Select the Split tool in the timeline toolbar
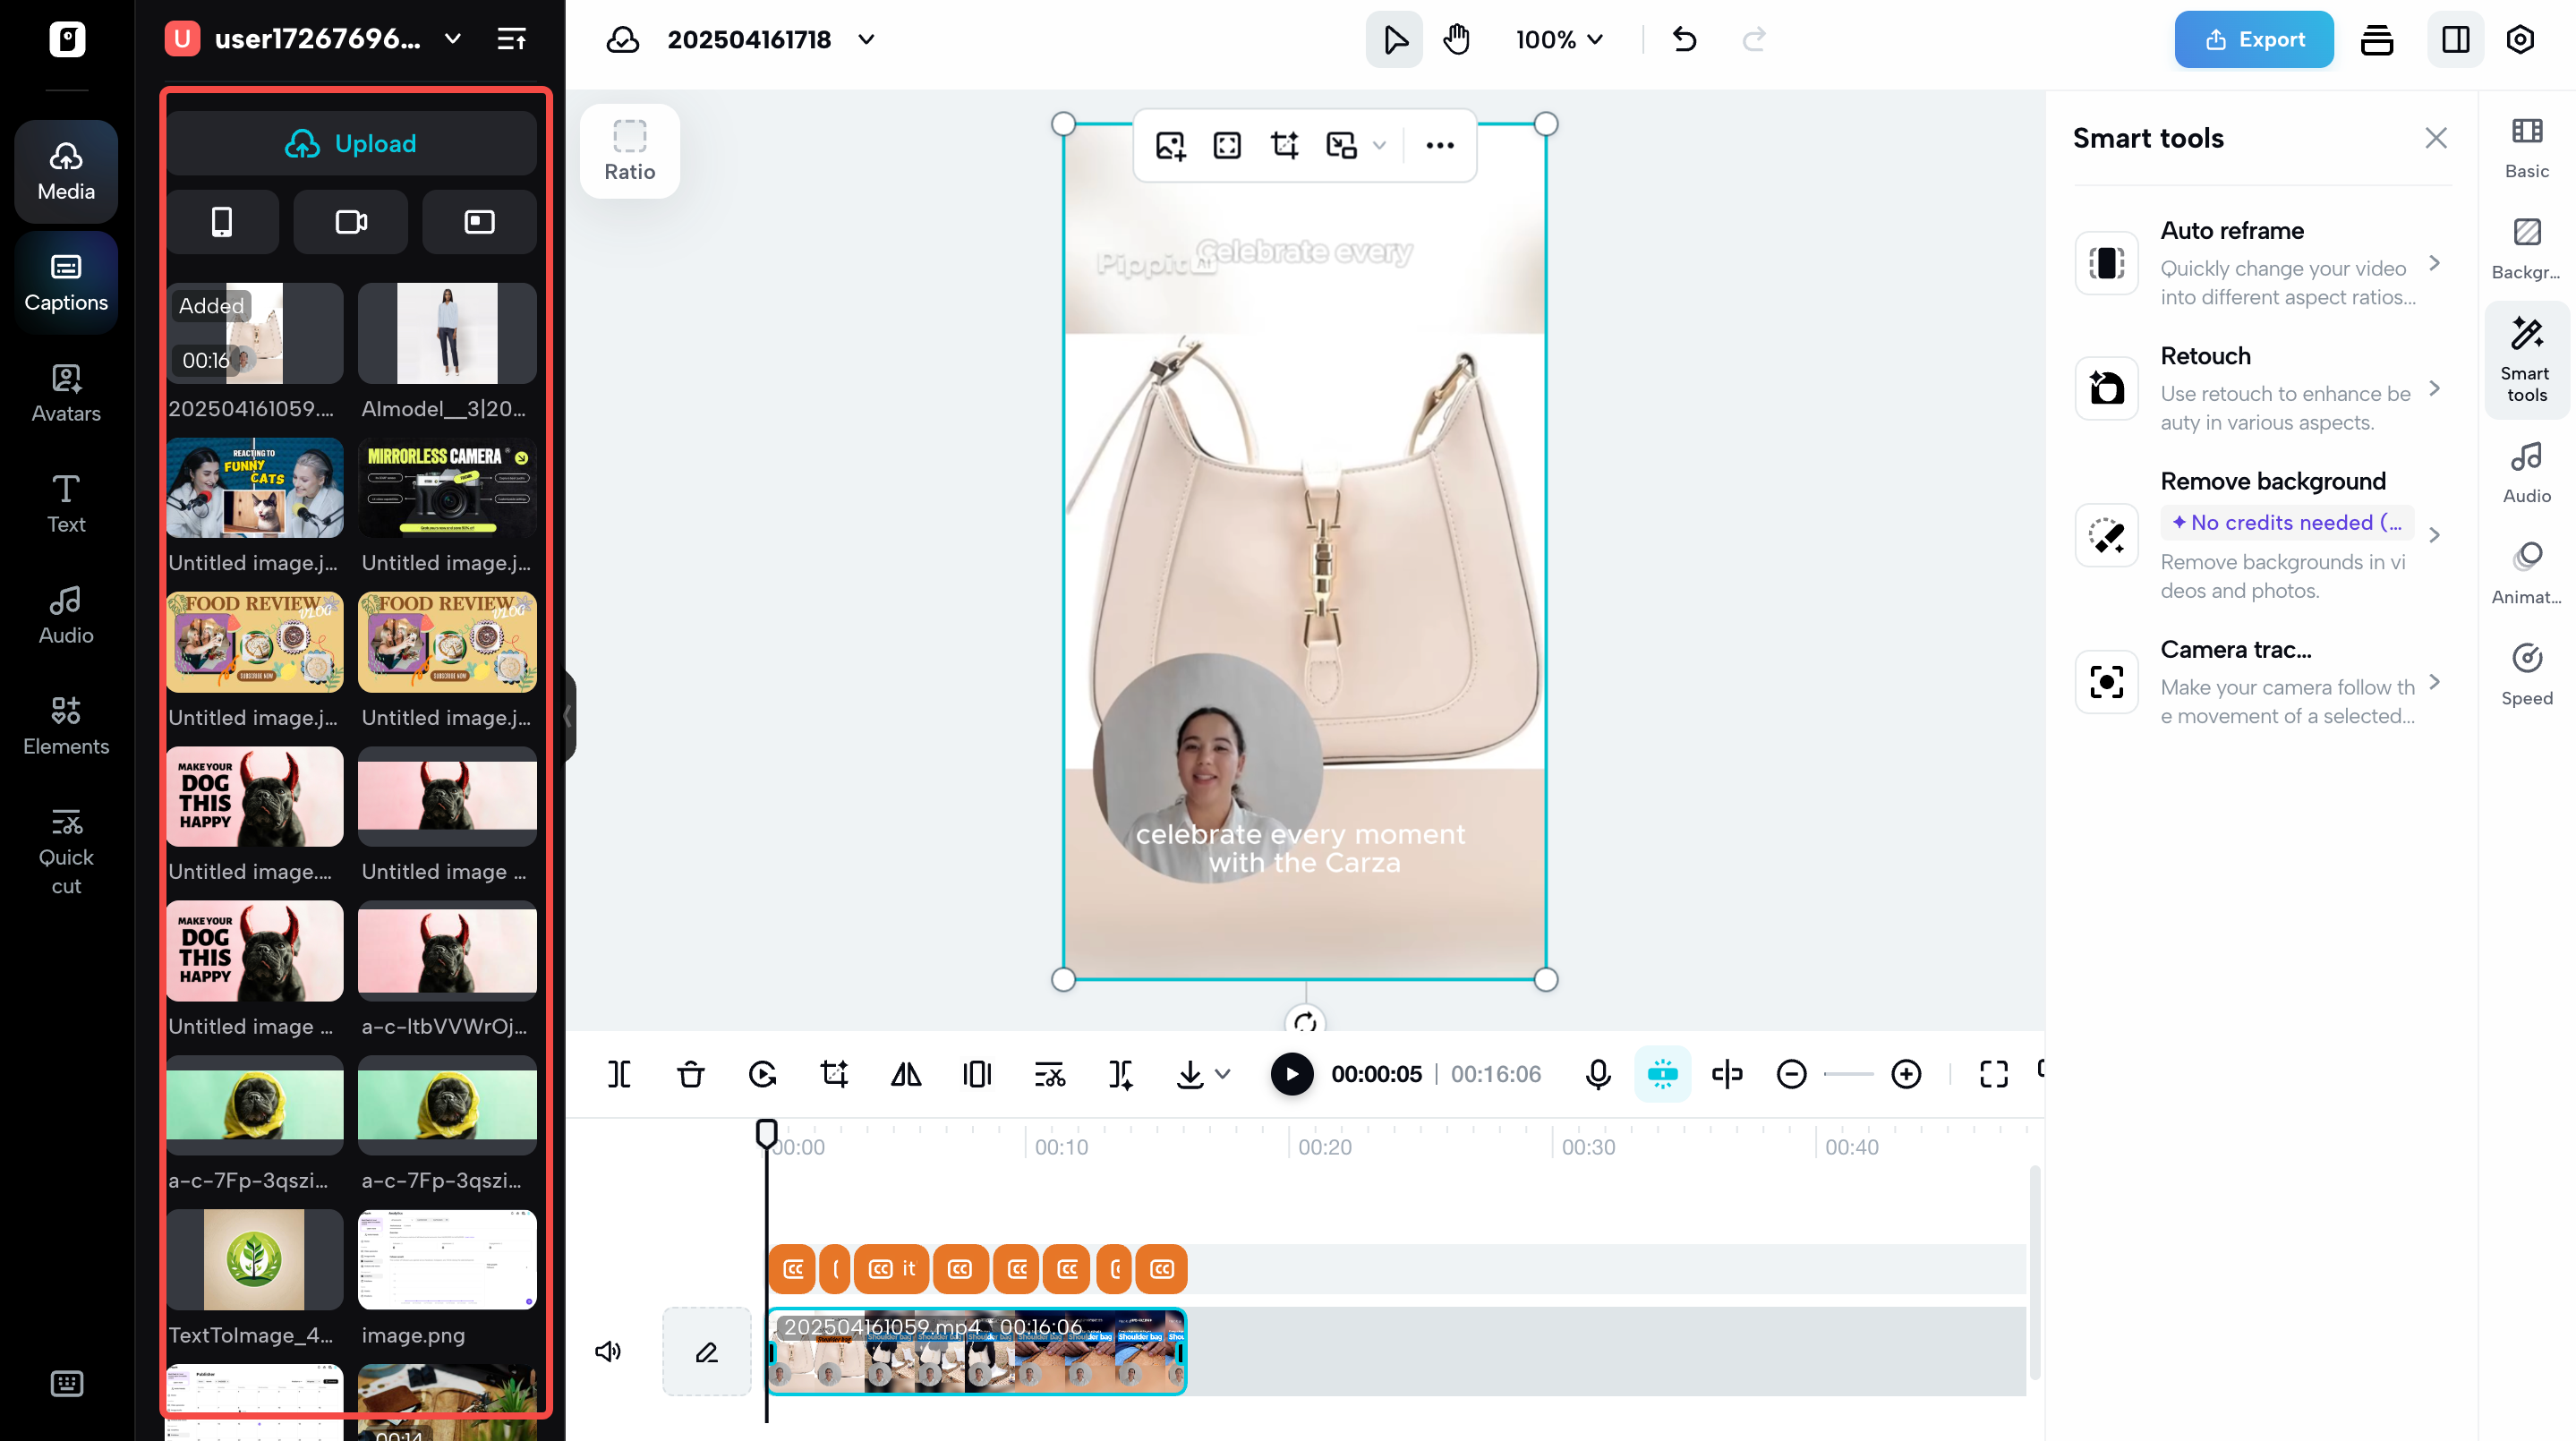 pyautogui.click(x=619, y=1074)
